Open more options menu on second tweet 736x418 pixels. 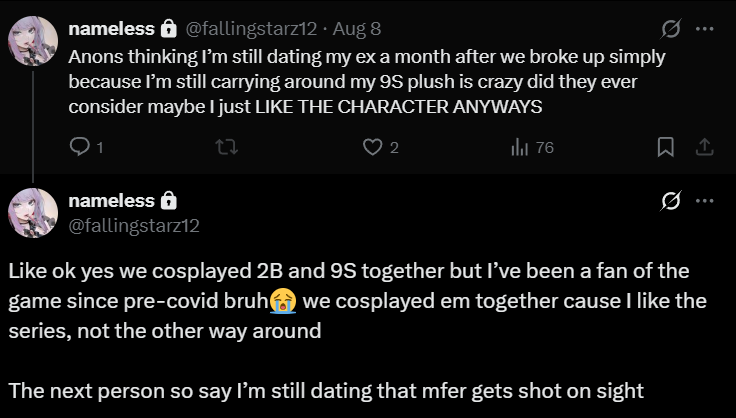[705, 201]
